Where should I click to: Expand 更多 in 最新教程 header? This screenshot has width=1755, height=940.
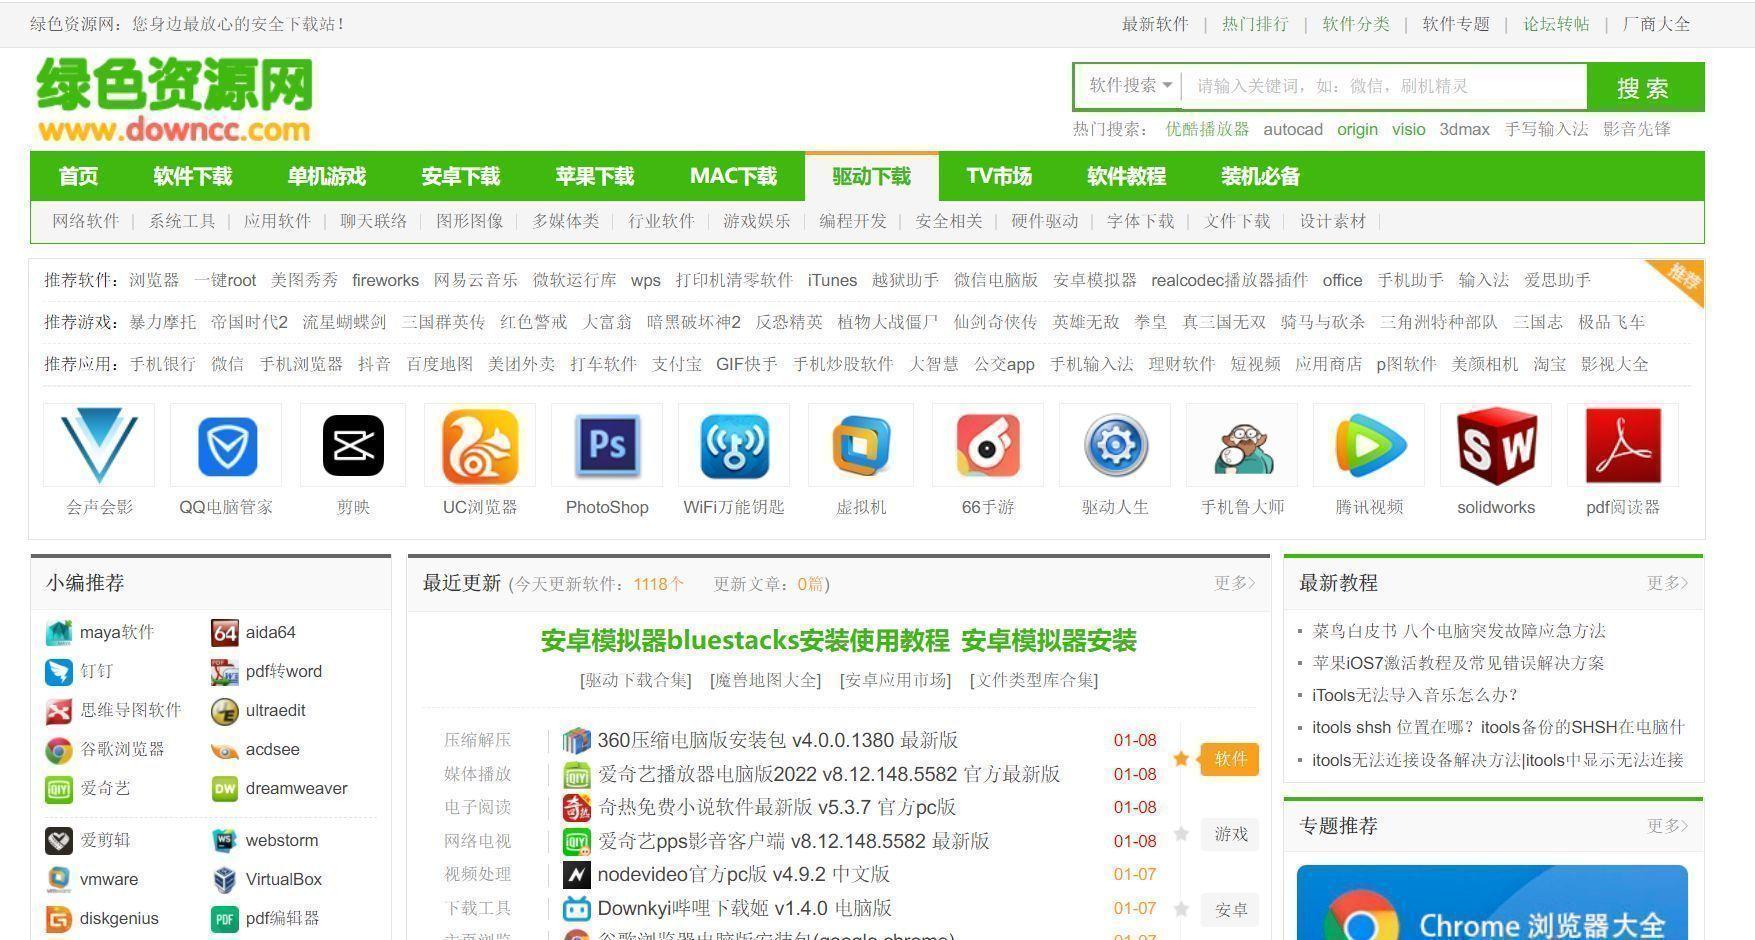[1667, 583]
